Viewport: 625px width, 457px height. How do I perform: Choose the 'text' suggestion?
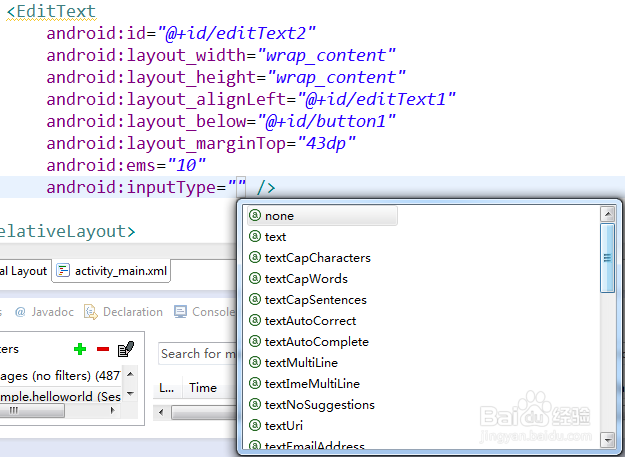[275, 237]
